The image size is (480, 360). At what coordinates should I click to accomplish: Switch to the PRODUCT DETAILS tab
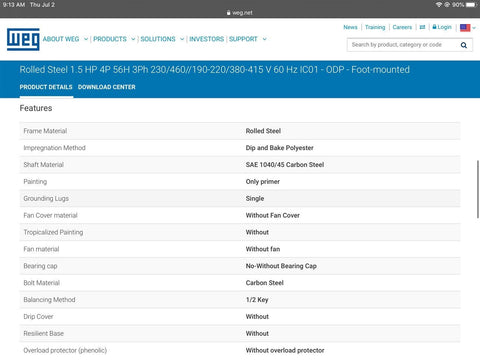(x=46, y=87)
